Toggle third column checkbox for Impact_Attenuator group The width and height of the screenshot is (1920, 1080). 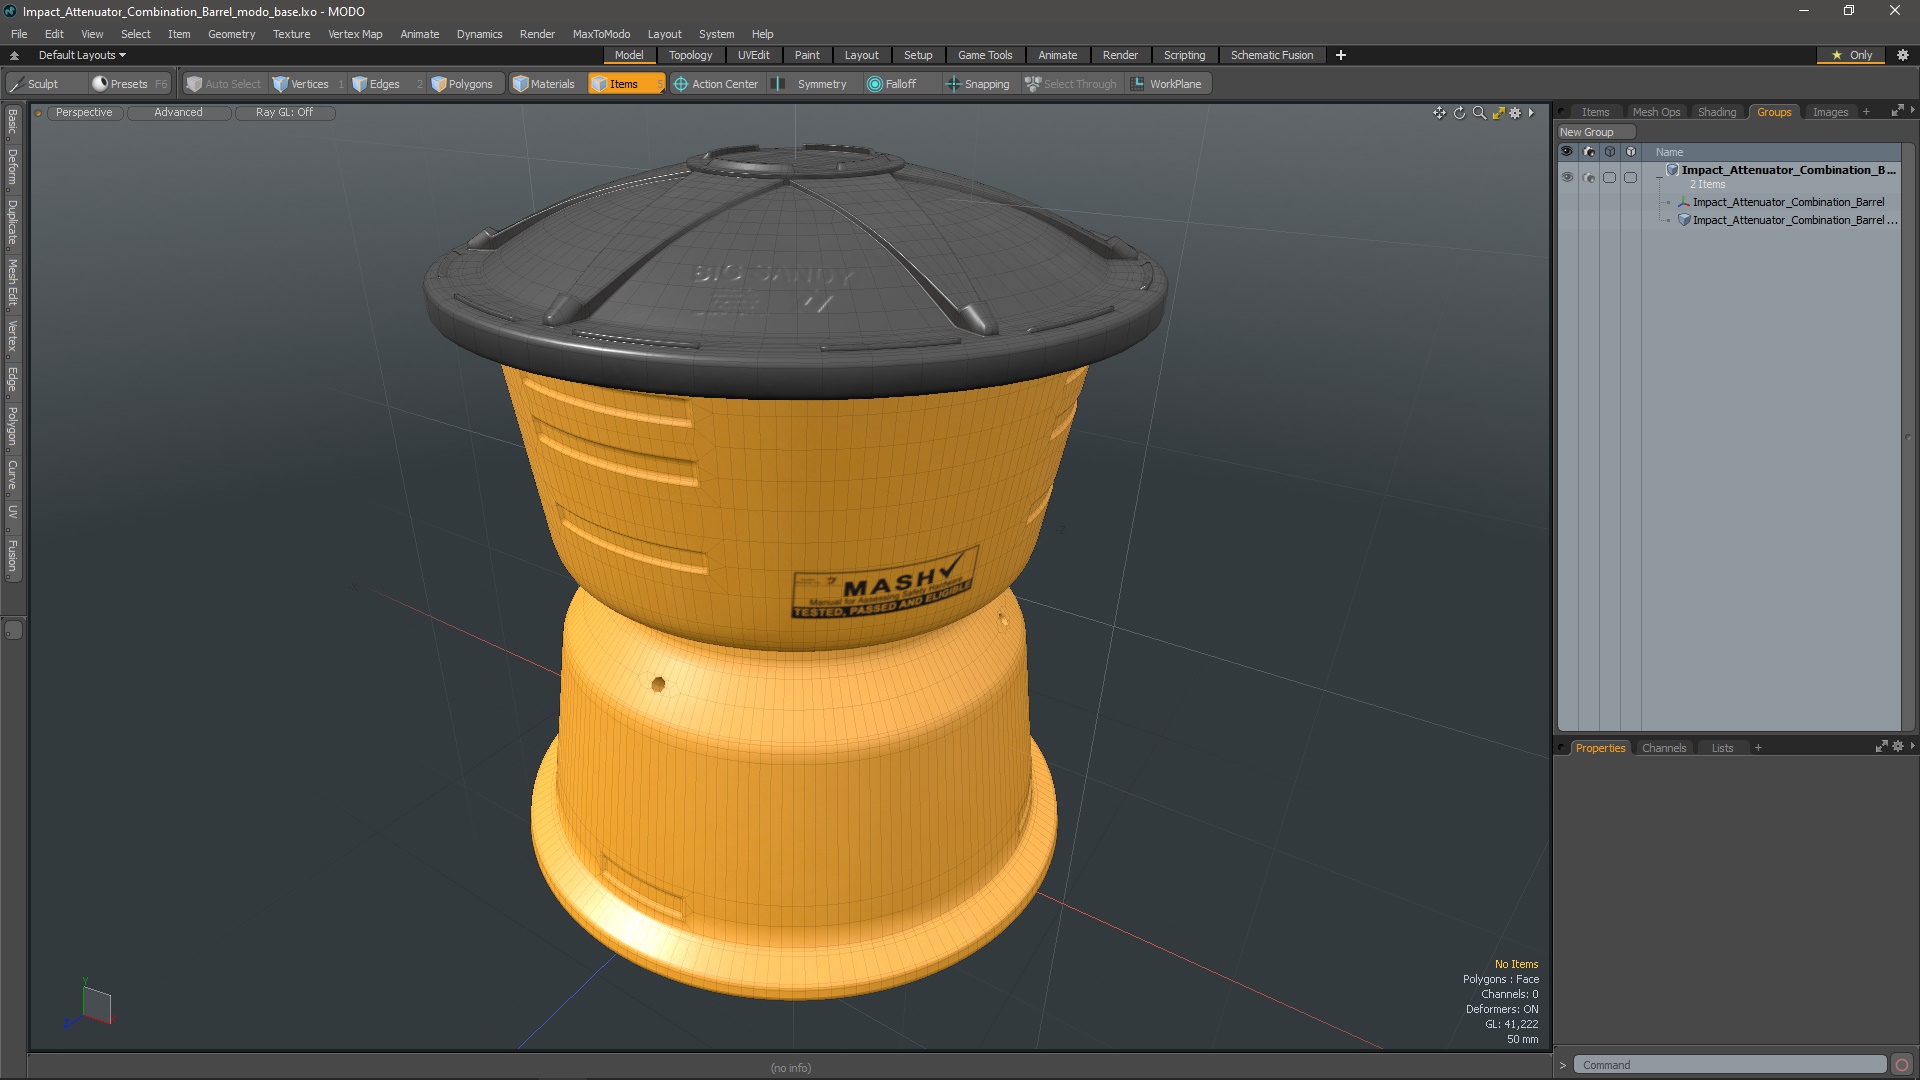click(x=1609, y=177)
